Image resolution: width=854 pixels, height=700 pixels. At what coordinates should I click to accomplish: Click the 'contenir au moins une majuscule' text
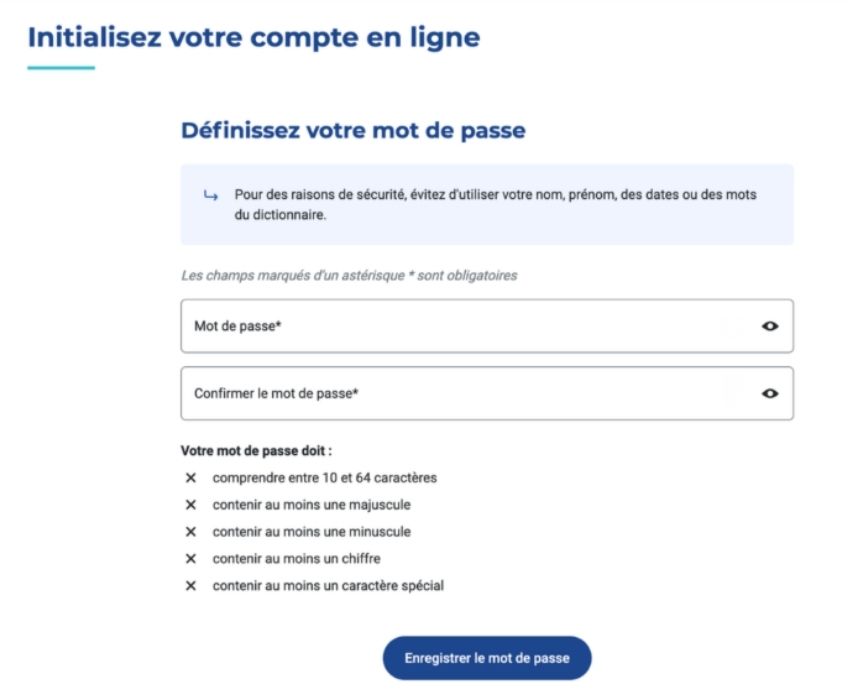coord(311,505)
